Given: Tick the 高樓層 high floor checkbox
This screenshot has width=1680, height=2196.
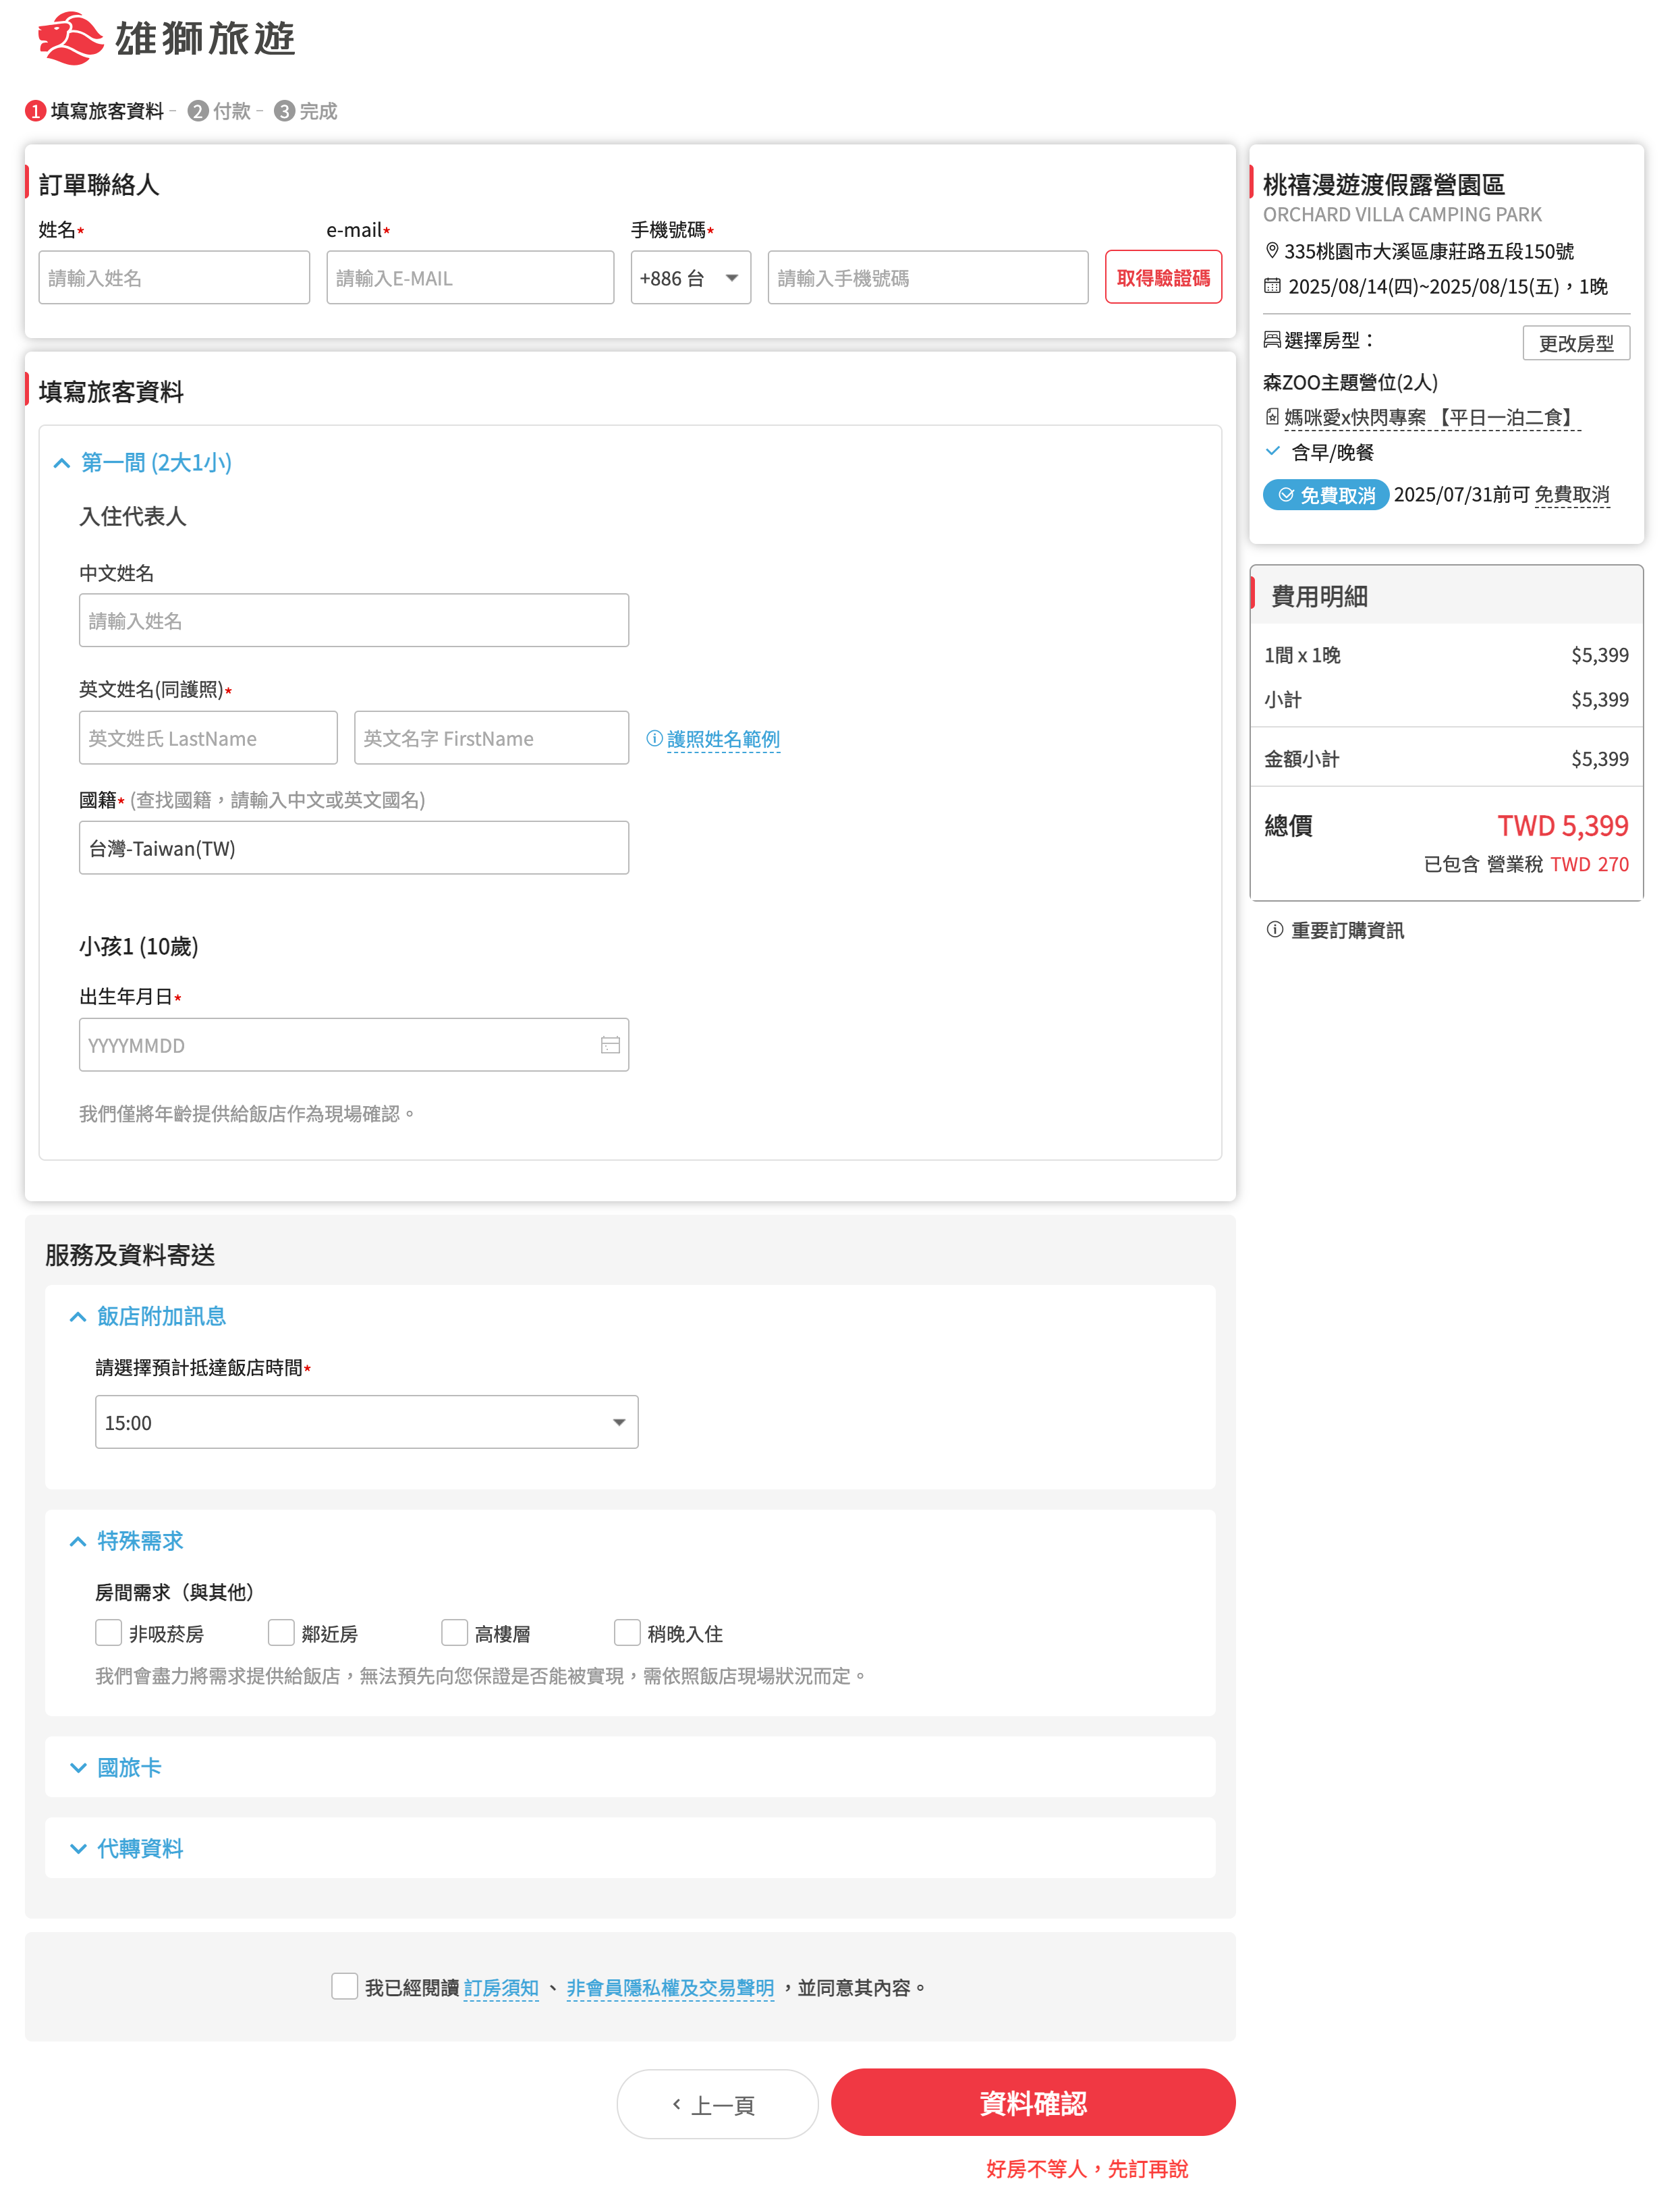Looking at the screenshot, I should pos(454,1632).
